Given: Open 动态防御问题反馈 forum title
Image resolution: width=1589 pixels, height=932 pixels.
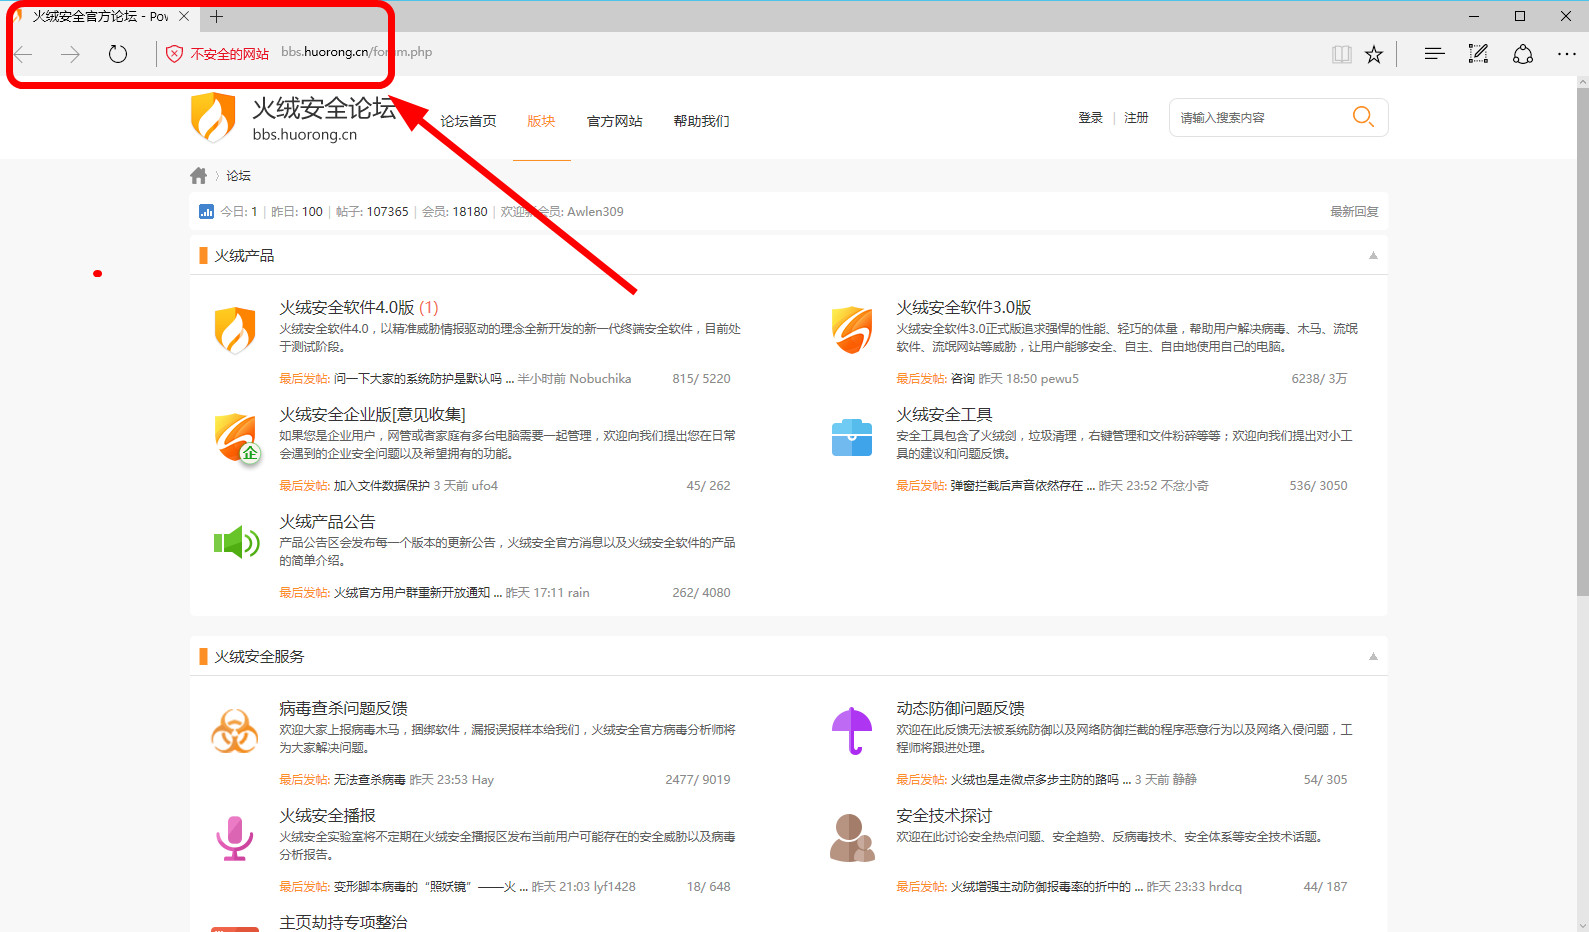Looking at the screenshot, I should (x=960, y=709).
